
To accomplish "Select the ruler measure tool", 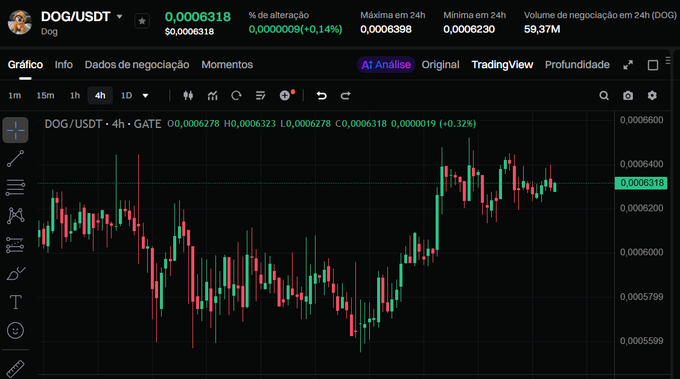I will click(x=16, y=369).
